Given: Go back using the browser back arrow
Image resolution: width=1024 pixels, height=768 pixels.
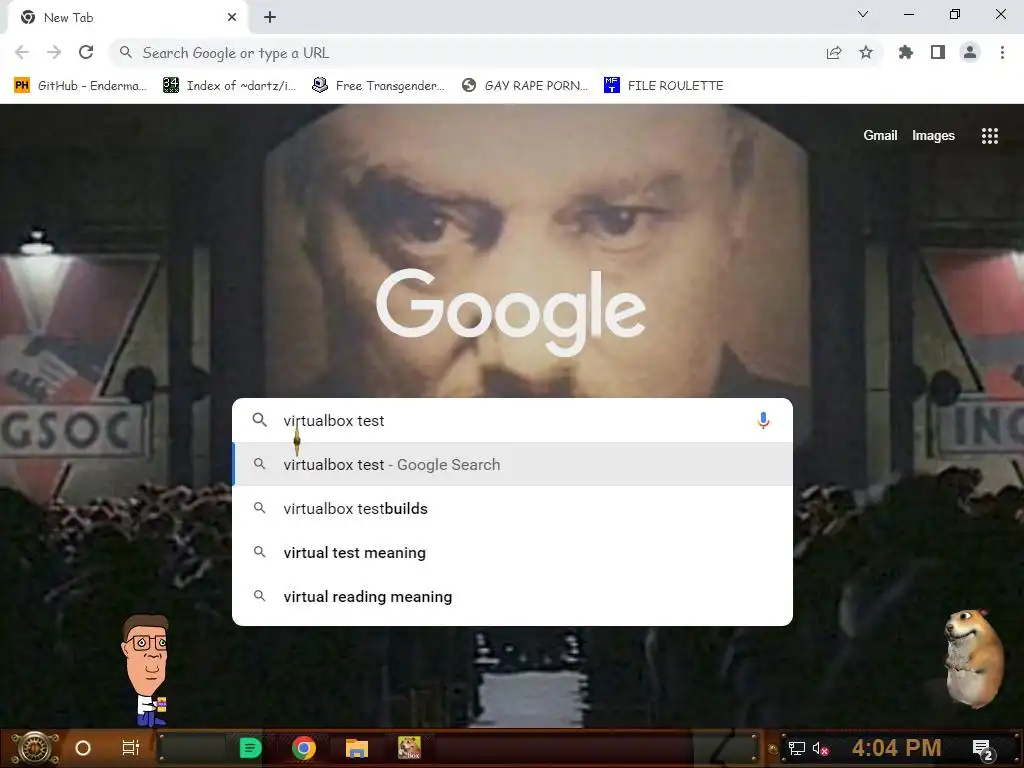Looking at the screenshot, I should (22, 52).
